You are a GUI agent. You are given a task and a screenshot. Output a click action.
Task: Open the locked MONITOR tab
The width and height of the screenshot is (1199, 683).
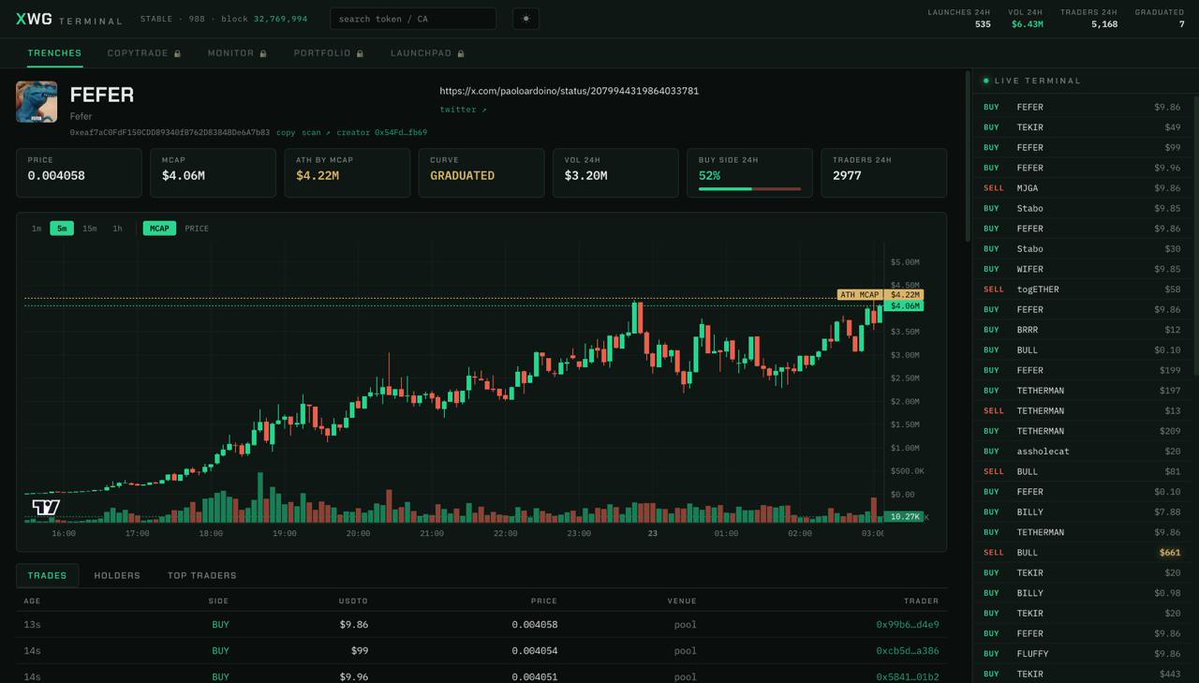click(237, 53)
